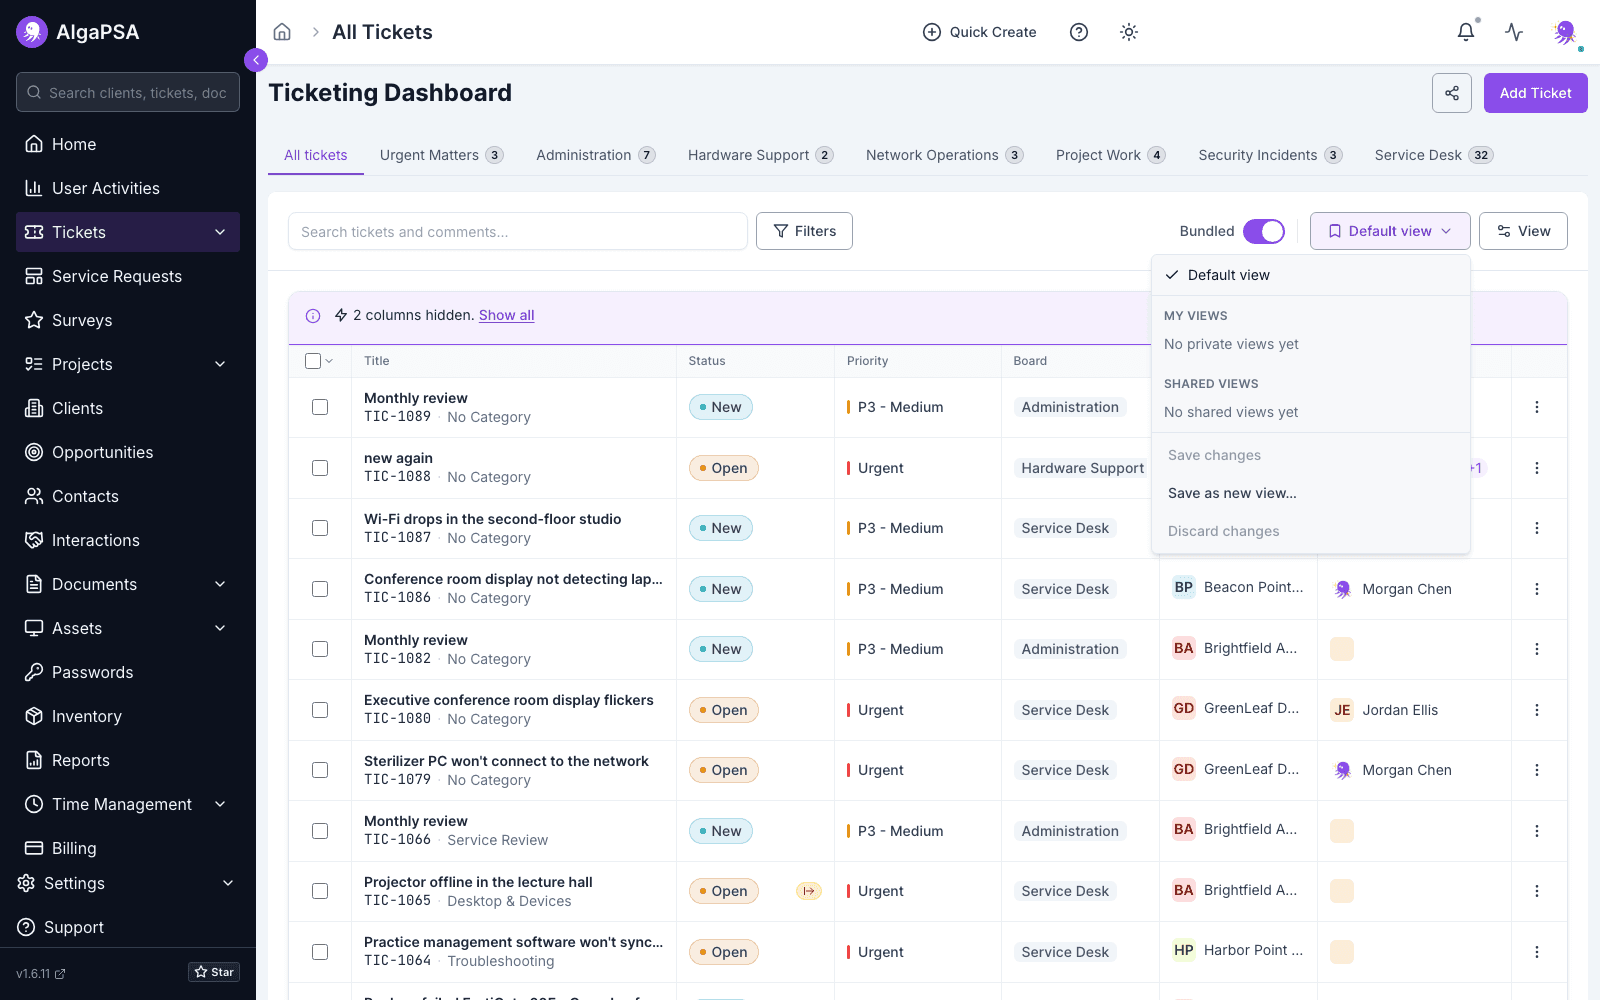Select checkbox for ticket TIC-1088
Viewport: 1600px width, 1000px height.
click(x=320, y=468)
